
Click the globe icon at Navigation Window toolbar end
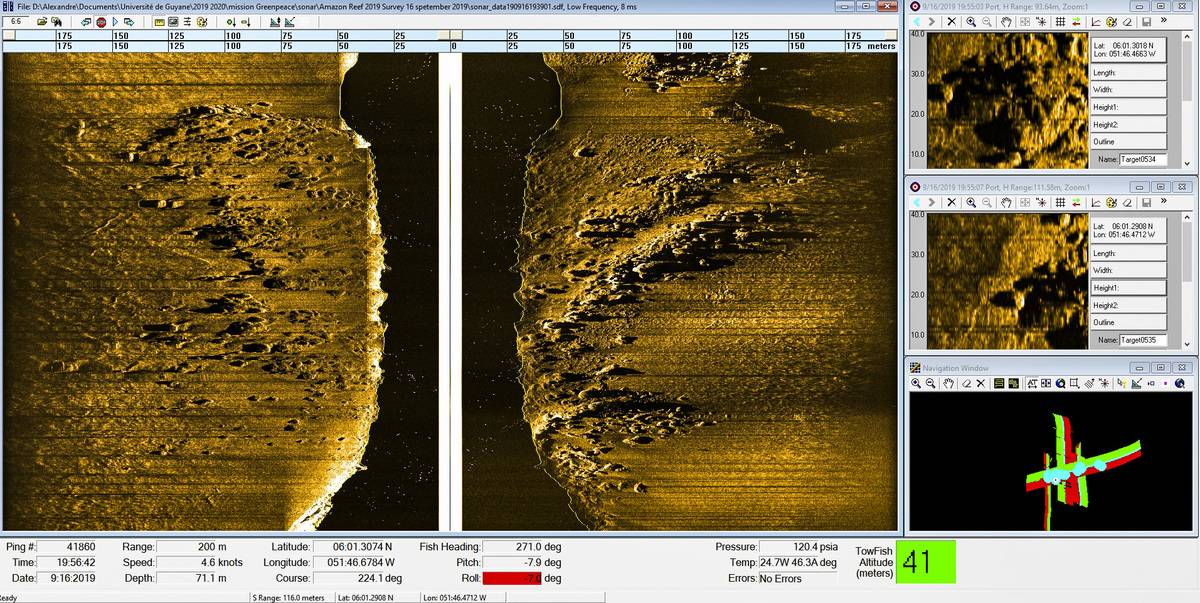(x=1180, y=383)
